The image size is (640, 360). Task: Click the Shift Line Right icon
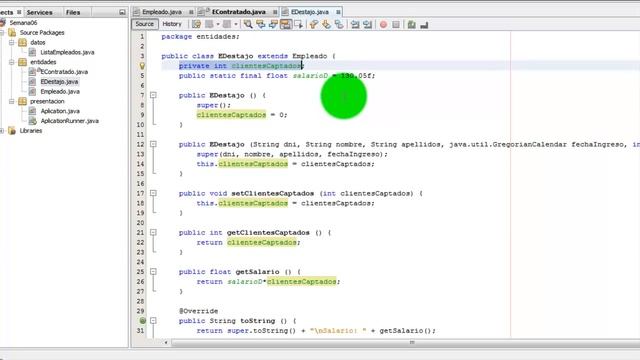(367, 24)
